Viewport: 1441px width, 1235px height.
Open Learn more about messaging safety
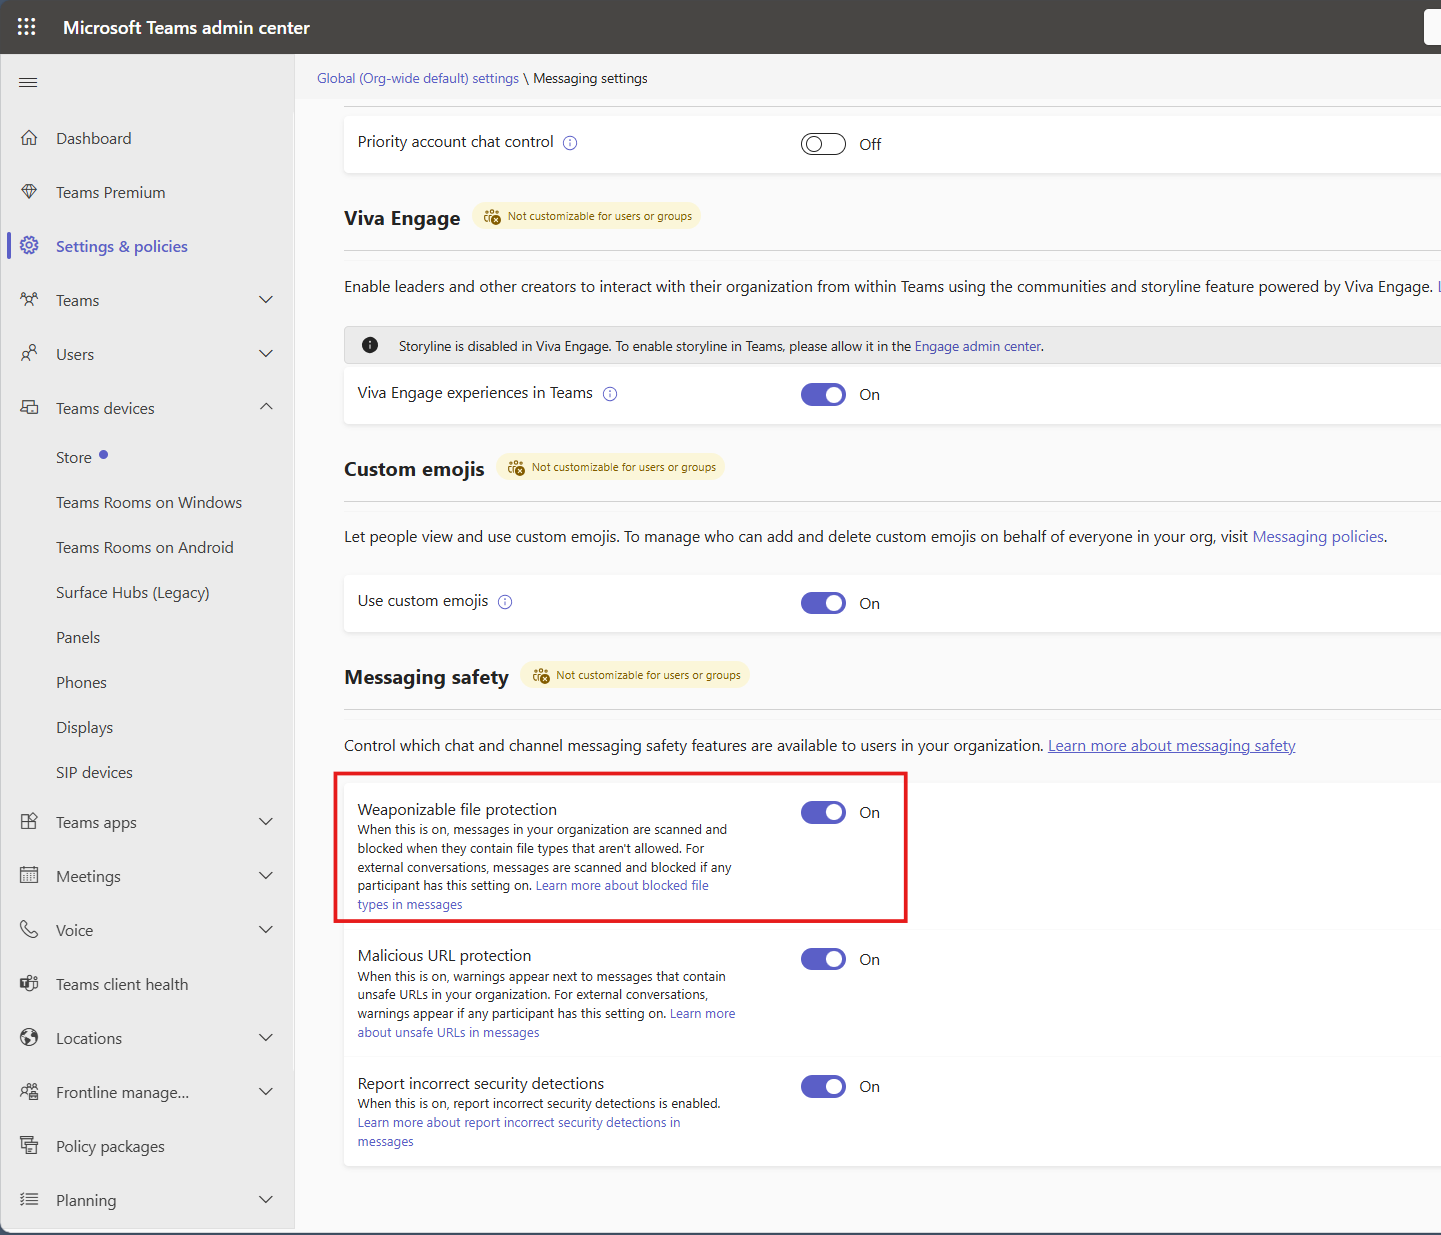[1171, 746]
